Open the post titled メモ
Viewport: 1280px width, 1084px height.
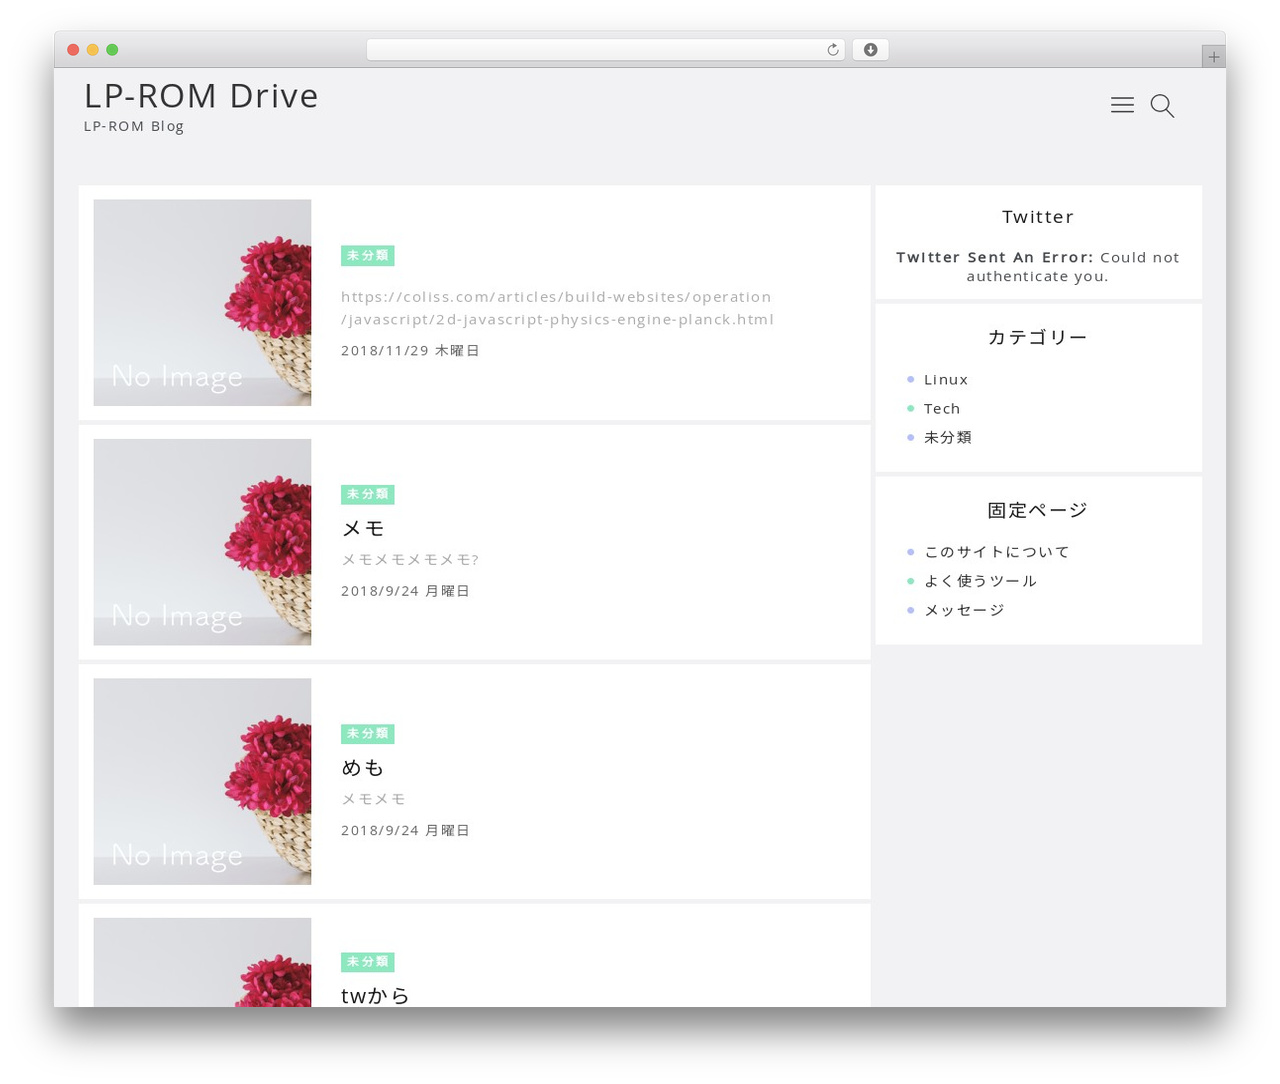(363, 528)
